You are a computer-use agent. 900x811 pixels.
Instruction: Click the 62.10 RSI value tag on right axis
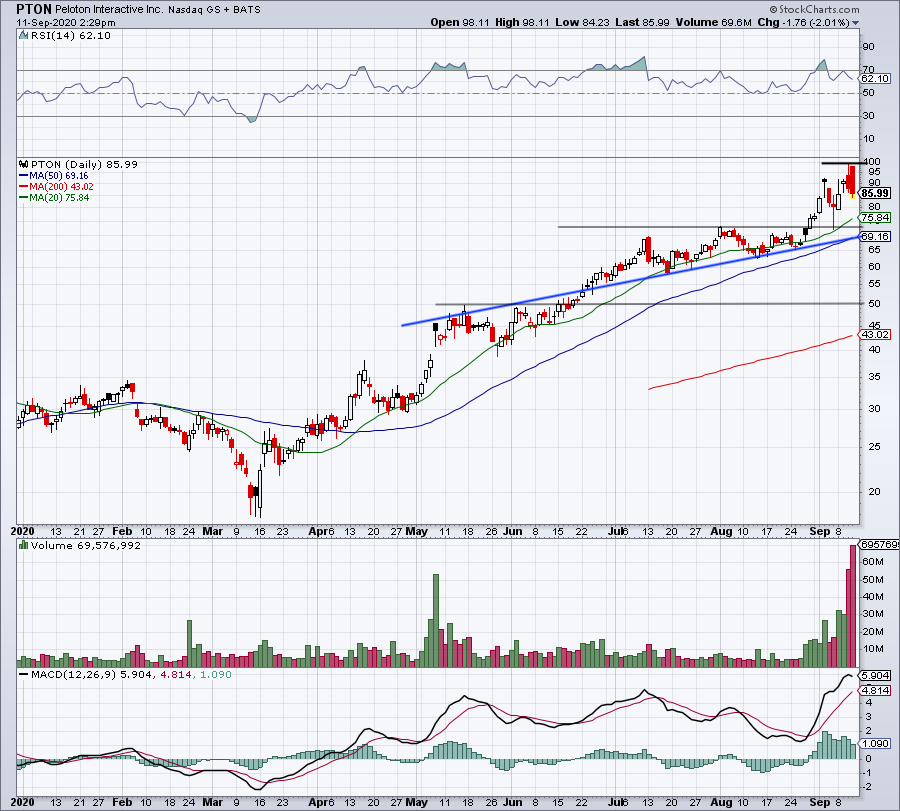(876, 78)
